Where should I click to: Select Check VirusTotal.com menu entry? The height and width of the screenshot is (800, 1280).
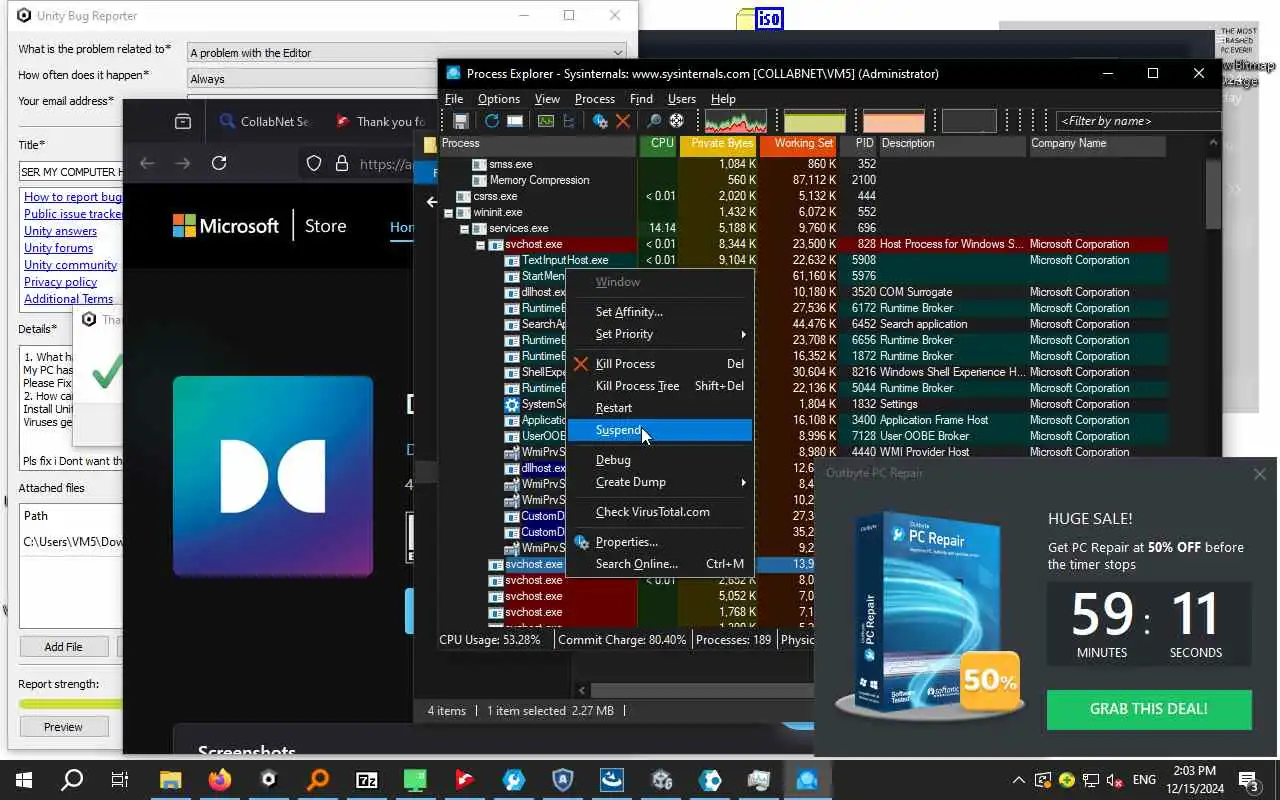click(x=661, y=512)
